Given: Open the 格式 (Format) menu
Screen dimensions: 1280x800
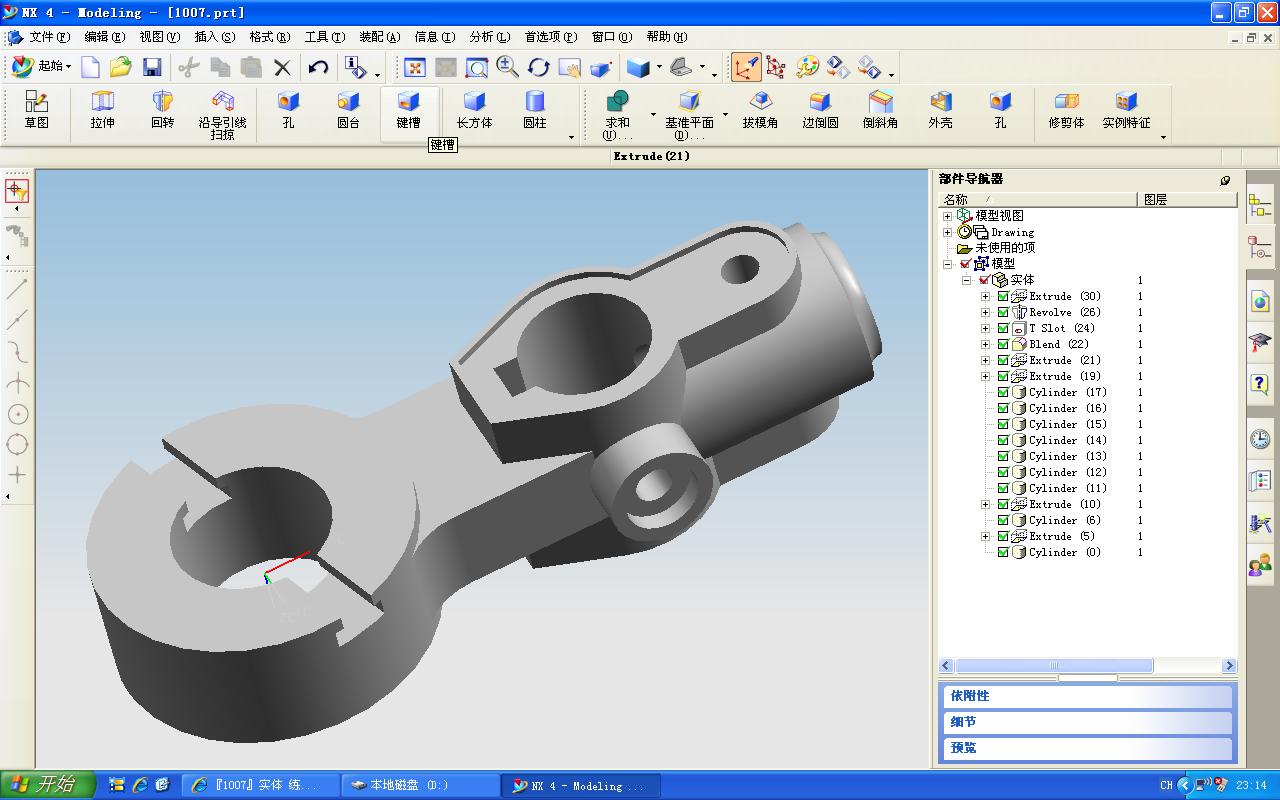Looking at the screenshot, I should click(x=269, y=37).
